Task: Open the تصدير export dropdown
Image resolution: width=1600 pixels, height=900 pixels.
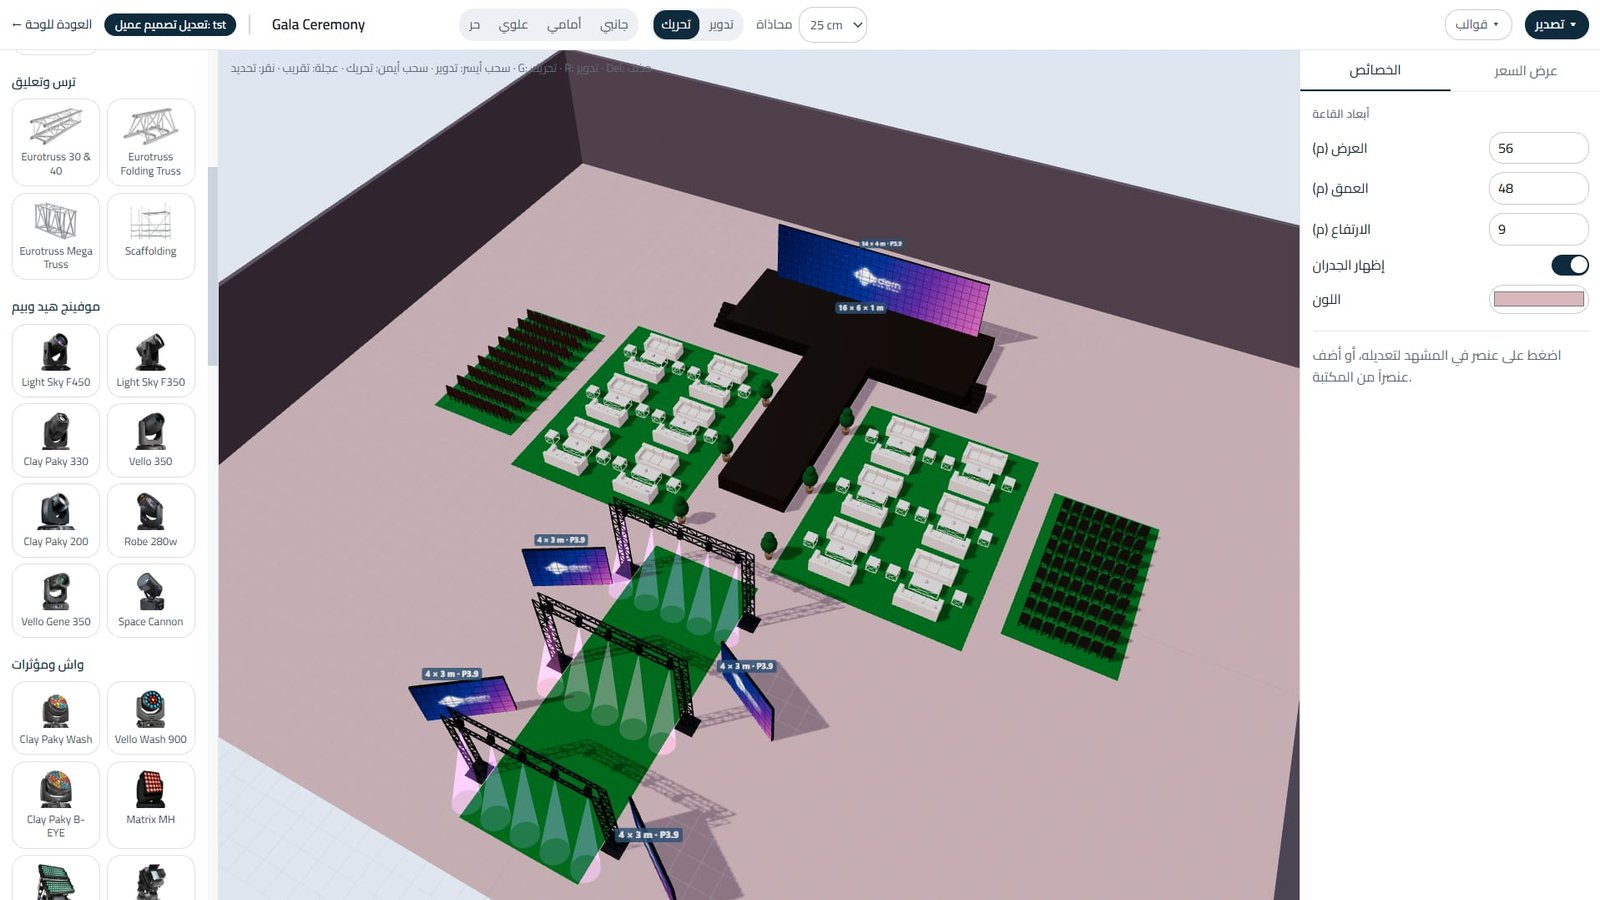Action: (x=1556, y=25)
